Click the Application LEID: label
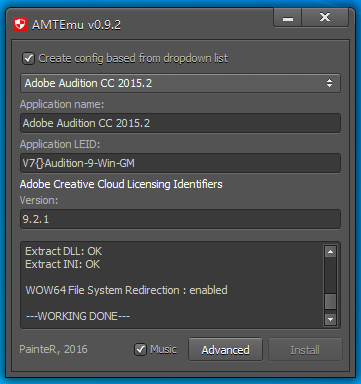Viewport: 361px width, 384px height. pos(60,144)
